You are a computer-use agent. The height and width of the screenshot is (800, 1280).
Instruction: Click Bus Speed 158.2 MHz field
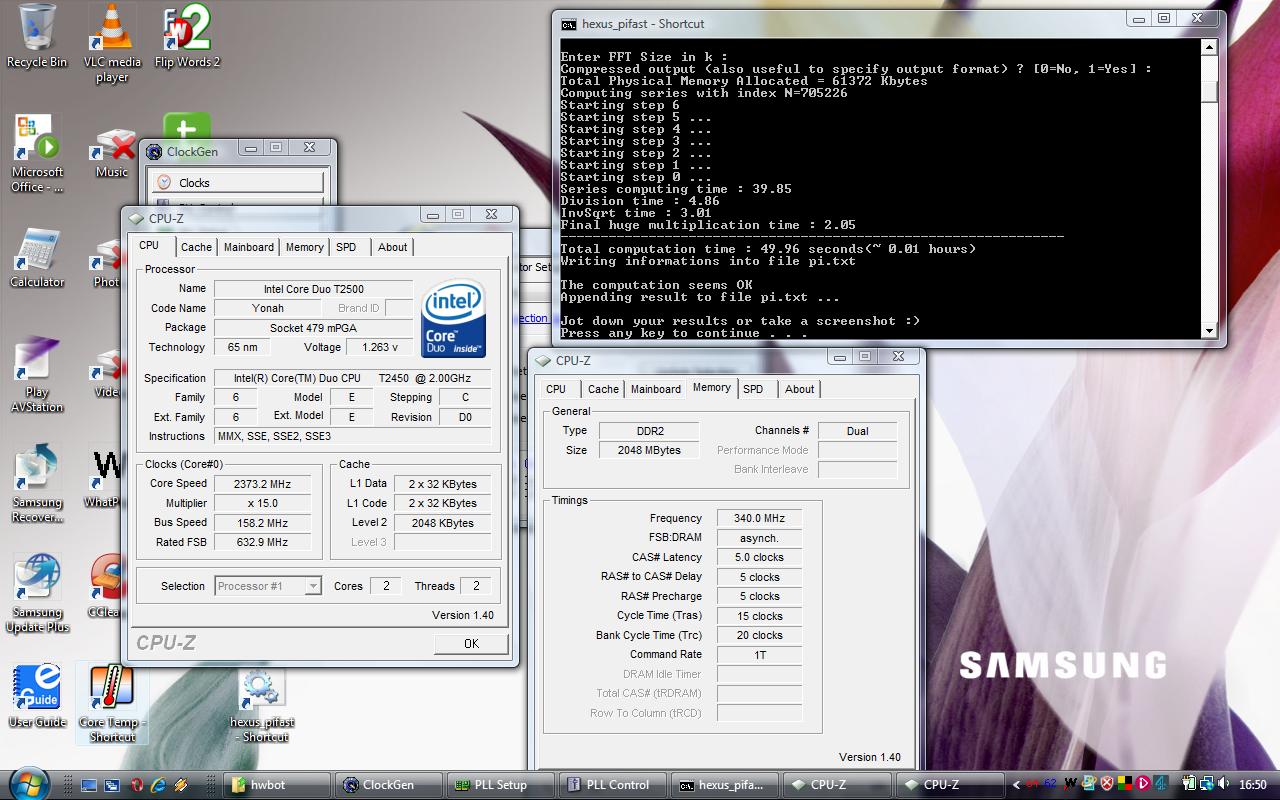pos(262,523)
